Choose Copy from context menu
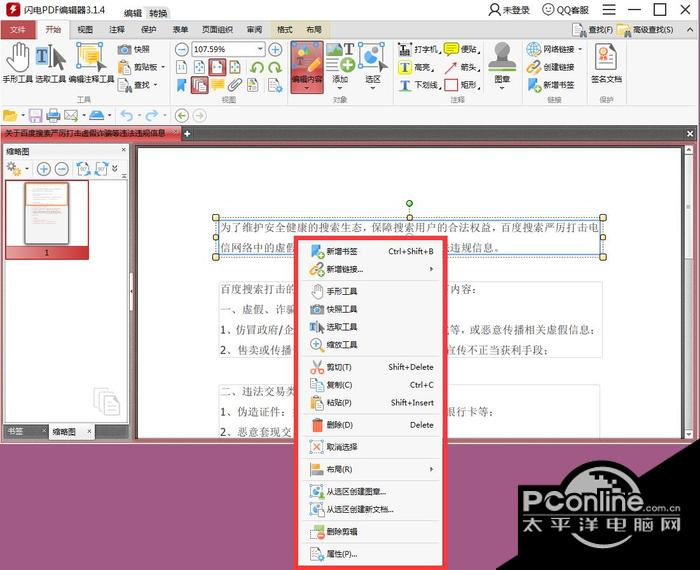The height and width of the screenshot is (570, 700). tap(371, 385)
